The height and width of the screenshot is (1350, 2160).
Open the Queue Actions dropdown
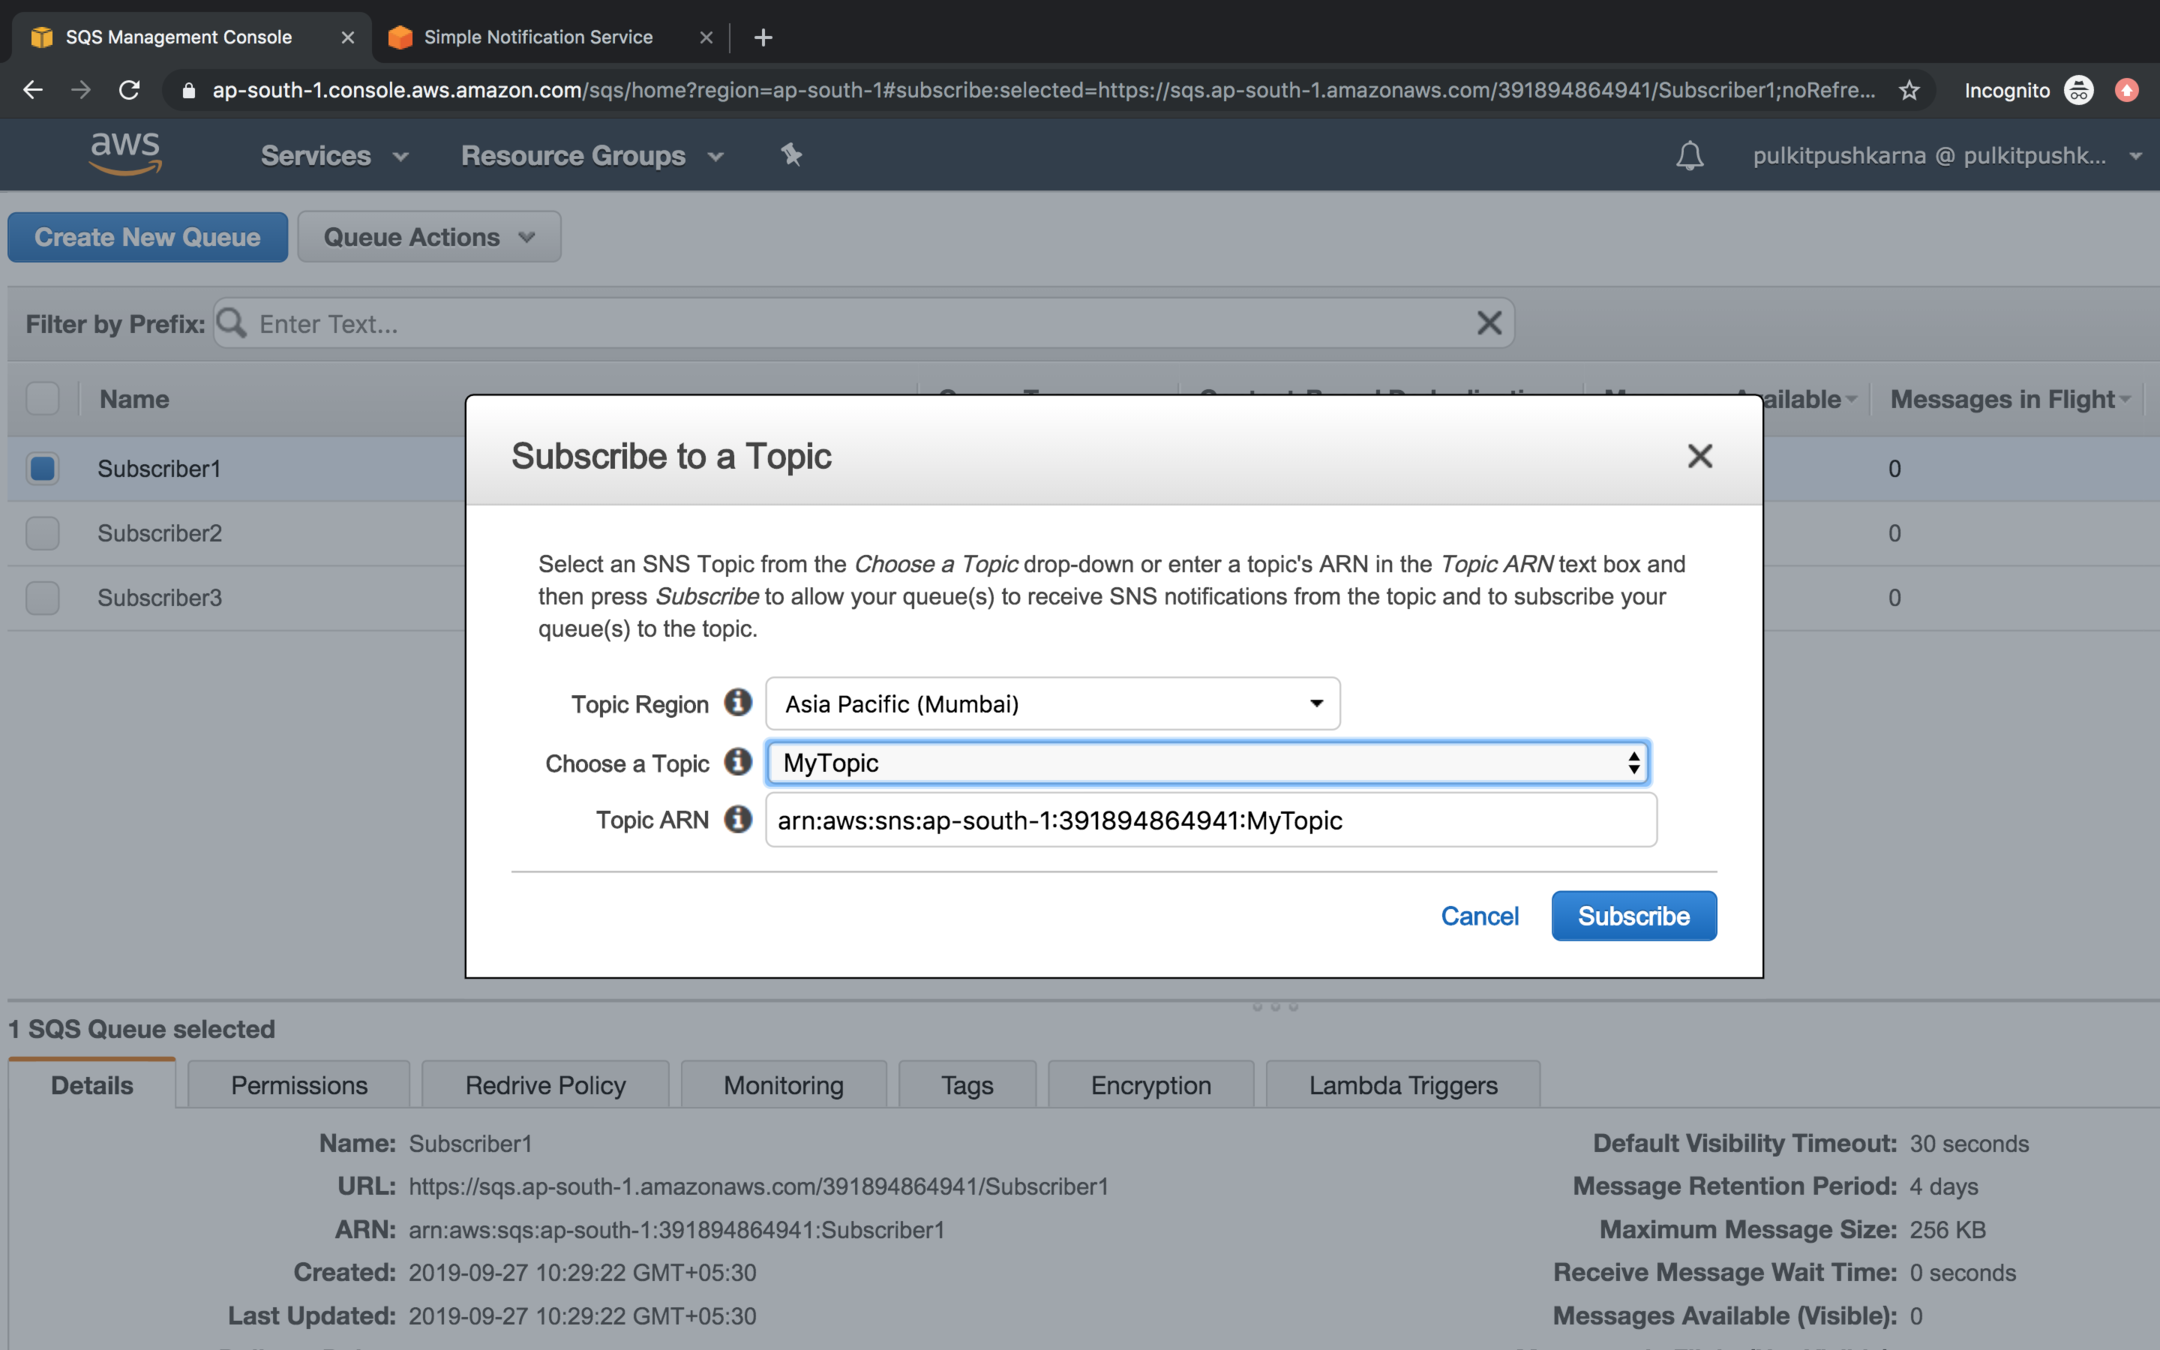[x=429, y=237]
